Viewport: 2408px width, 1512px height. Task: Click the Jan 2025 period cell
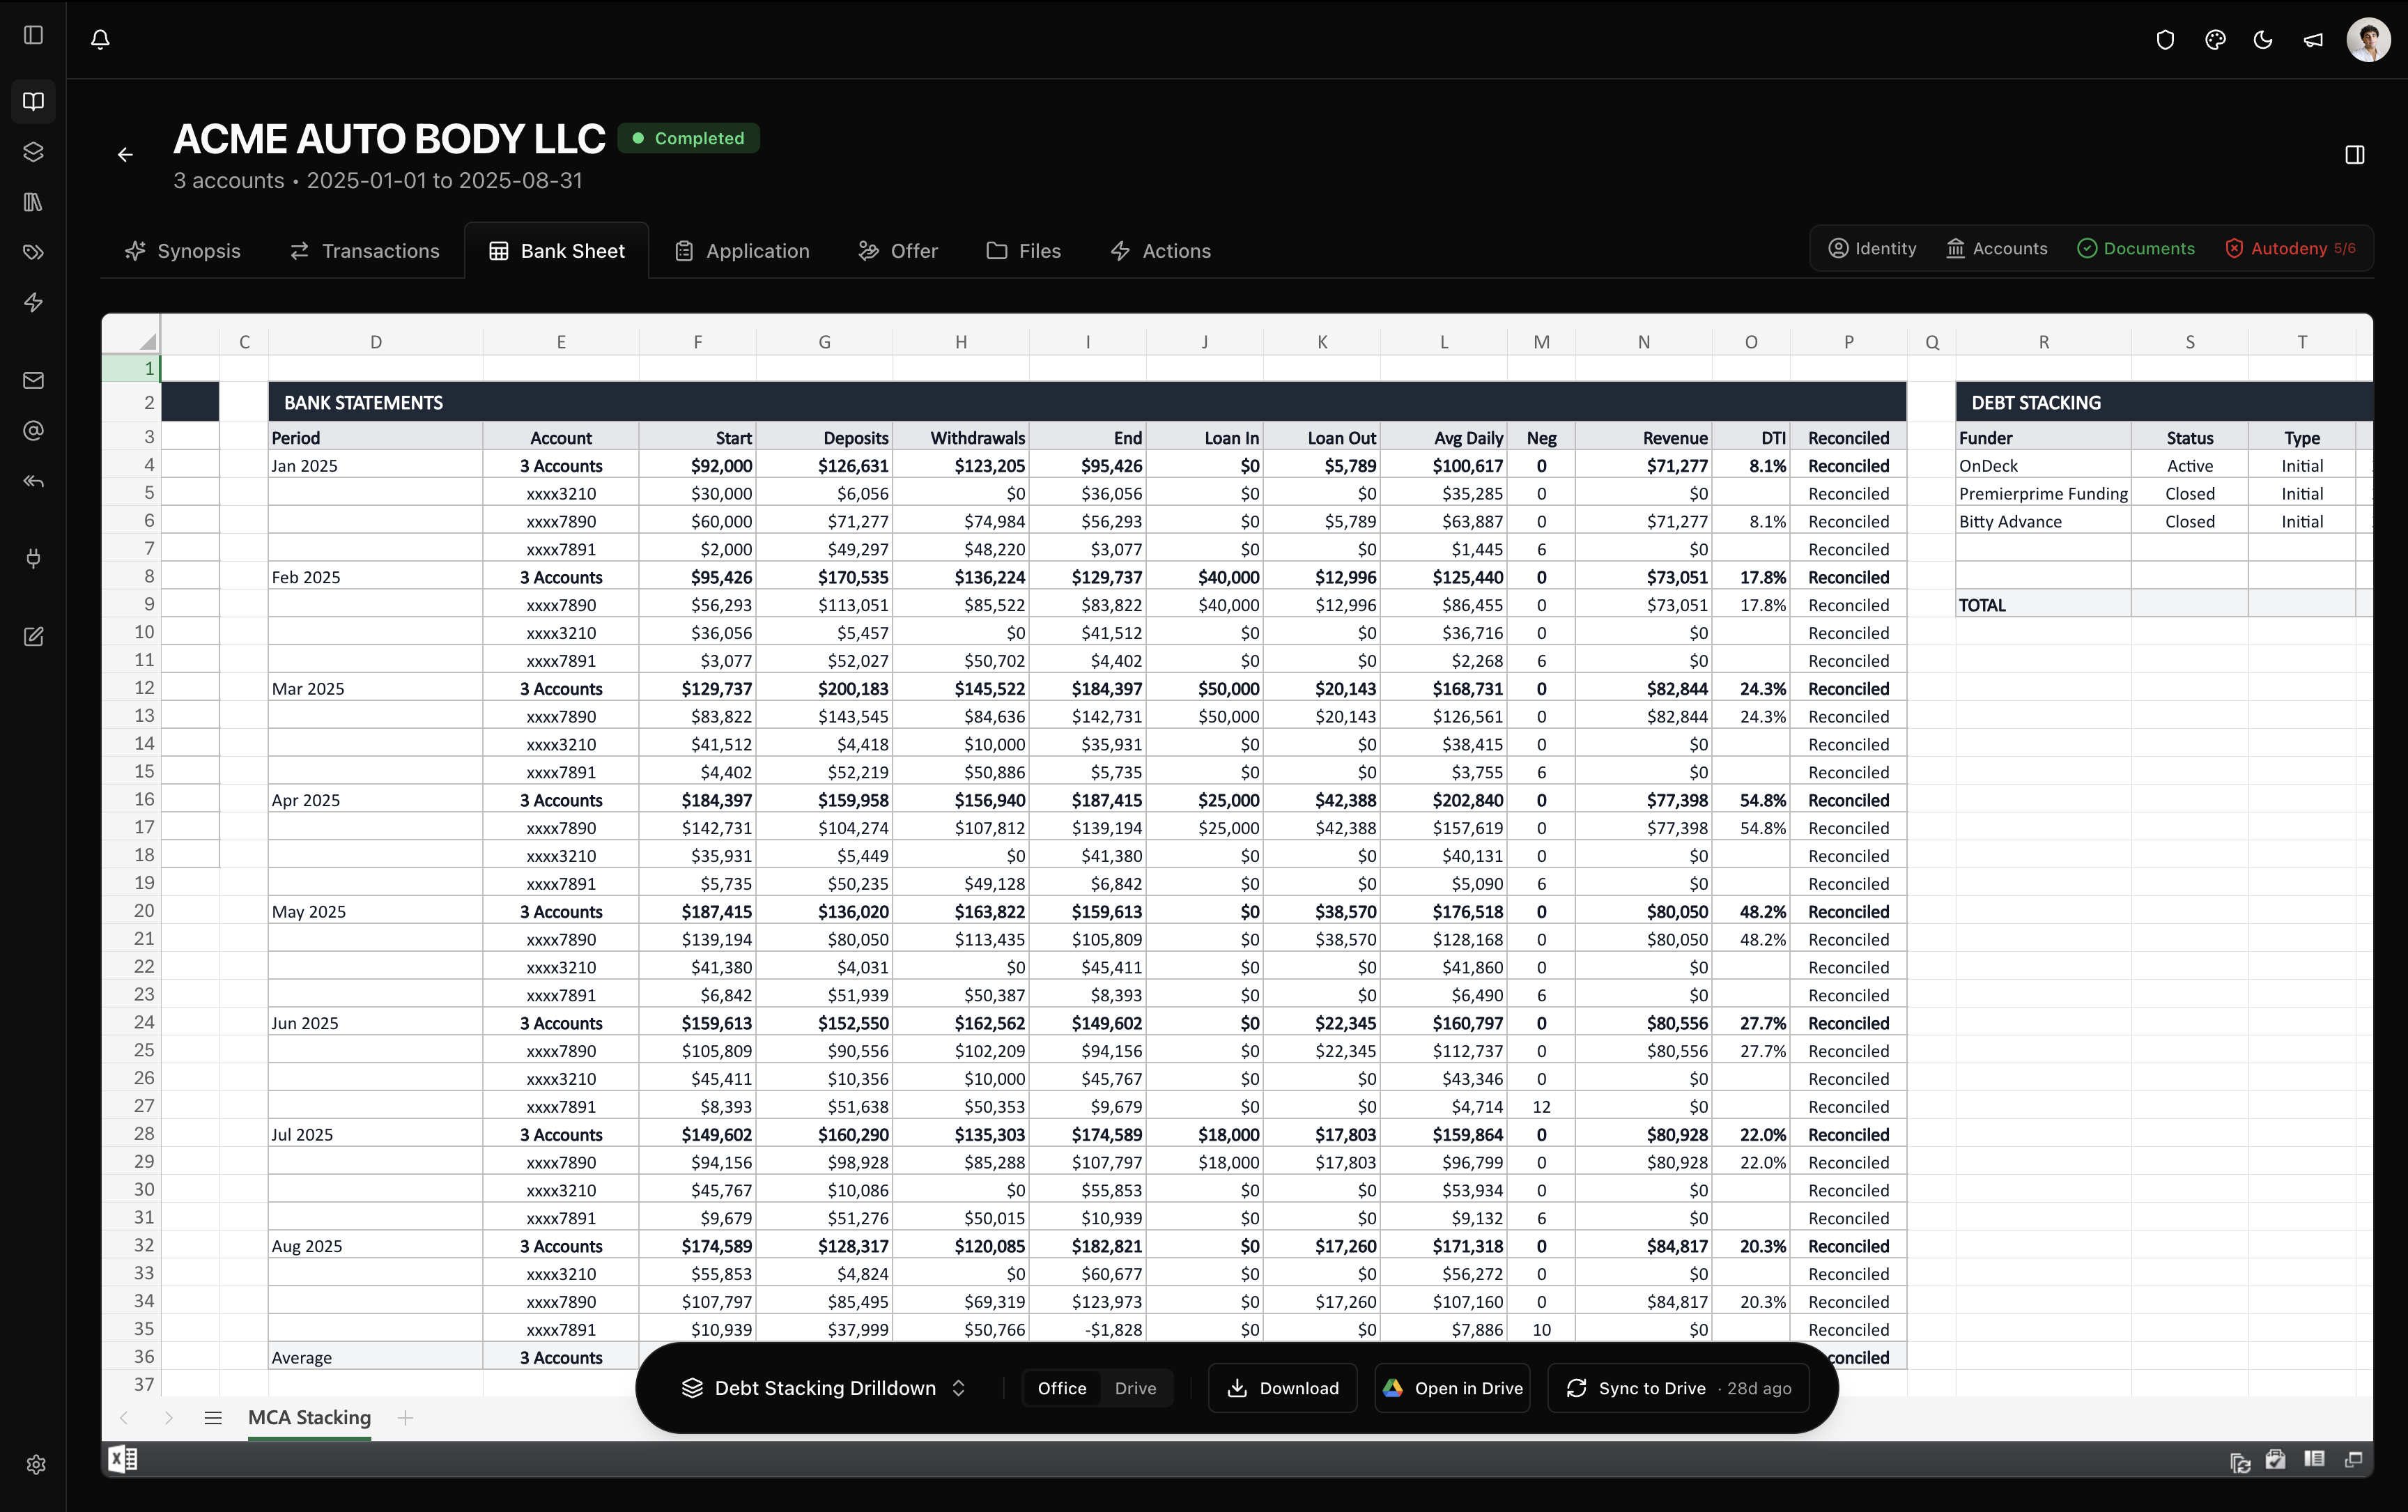(x=376, y=466)
